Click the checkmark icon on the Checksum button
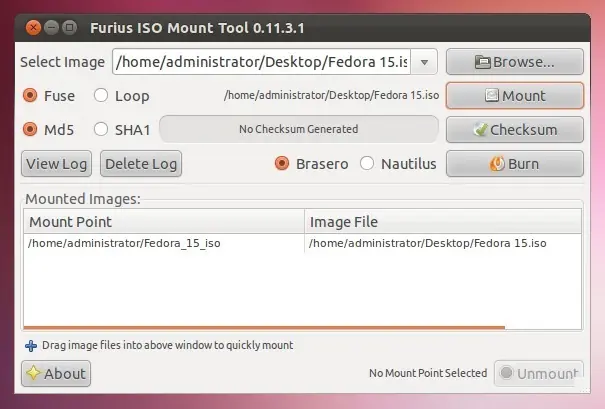Image resolution: width=605 pixels, height=409 pixels. click(480, 129)
